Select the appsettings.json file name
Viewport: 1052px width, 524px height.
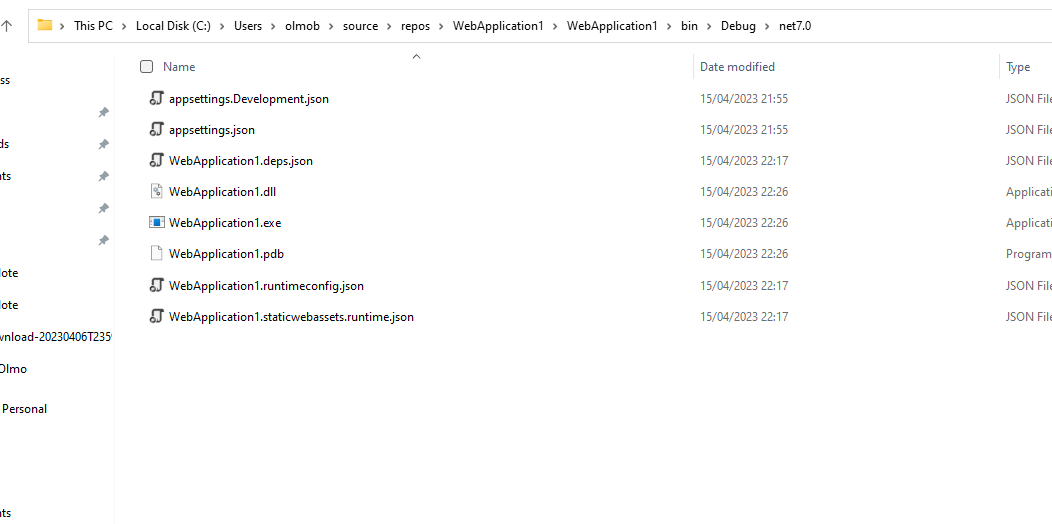(212, 130)
